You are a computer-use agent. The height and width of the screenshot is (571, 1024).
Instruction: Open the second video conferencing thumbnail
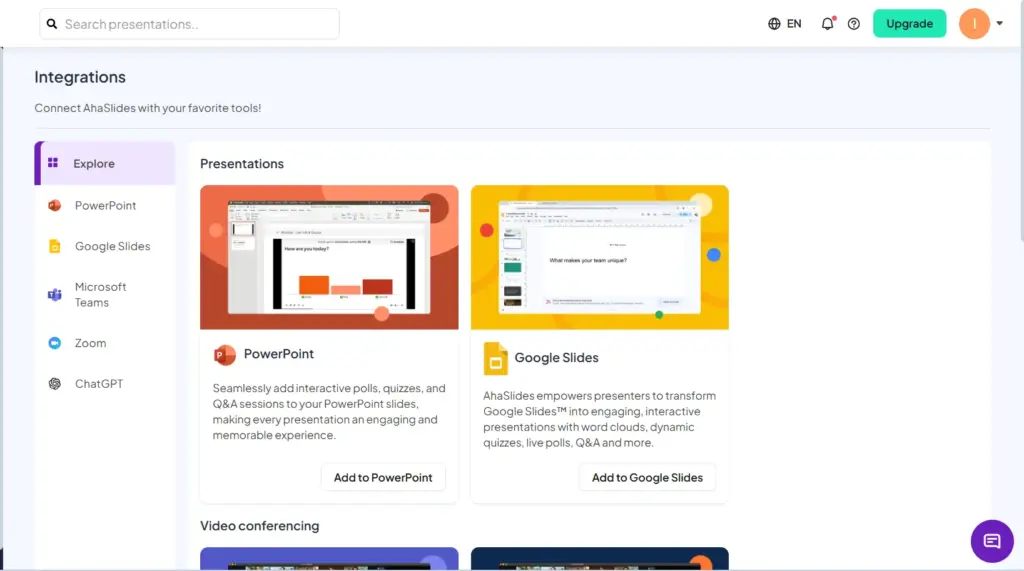click(600, 559)
